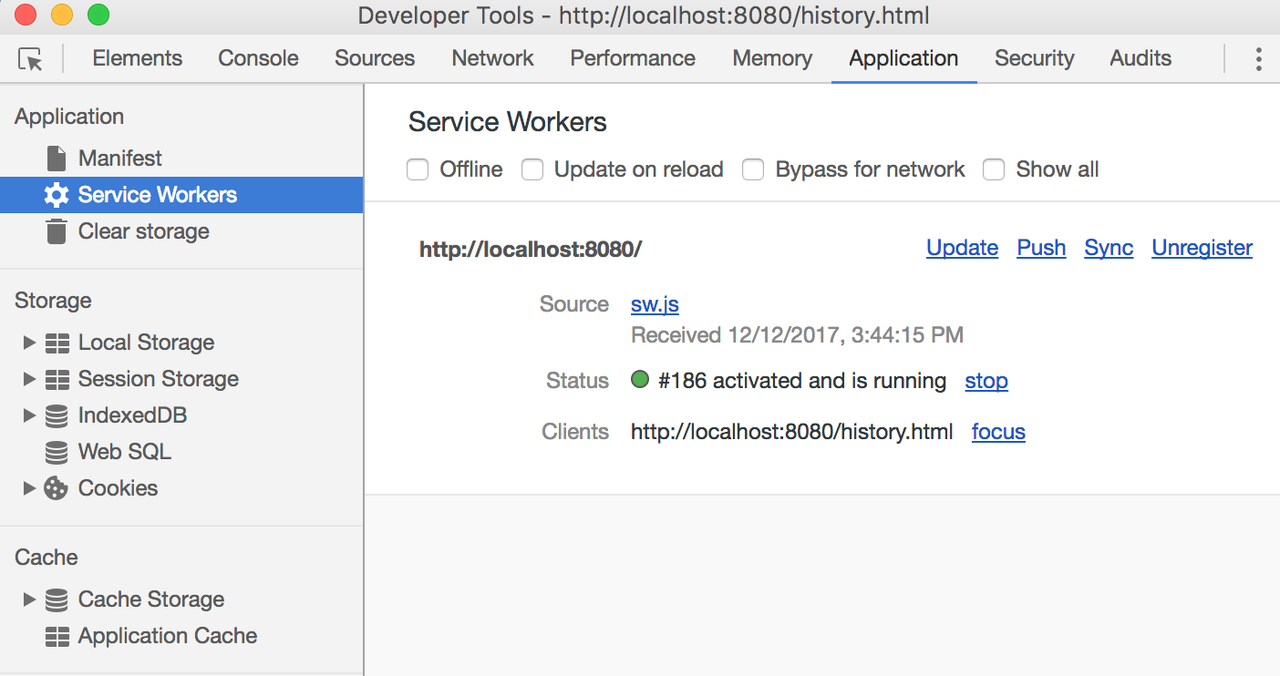Go to the Audits tab
Viewport: 1280px width, 676px height.
click(1140, 58)
